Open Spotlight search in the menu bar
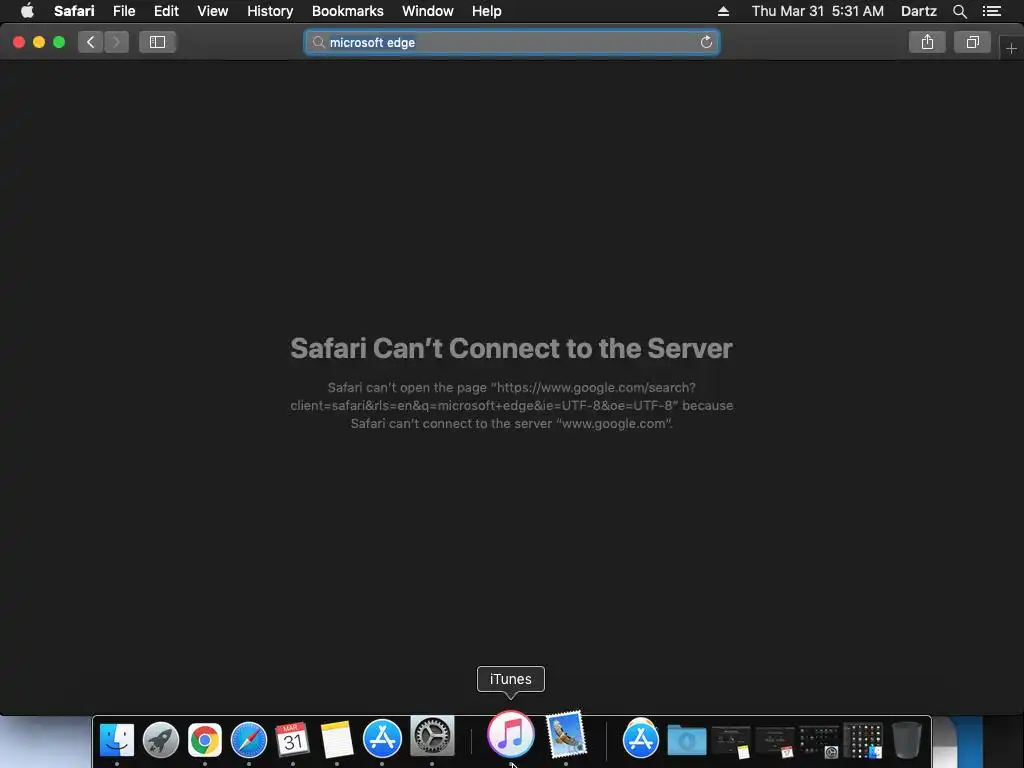This screenshot has width=1024, height=768. 959,11
